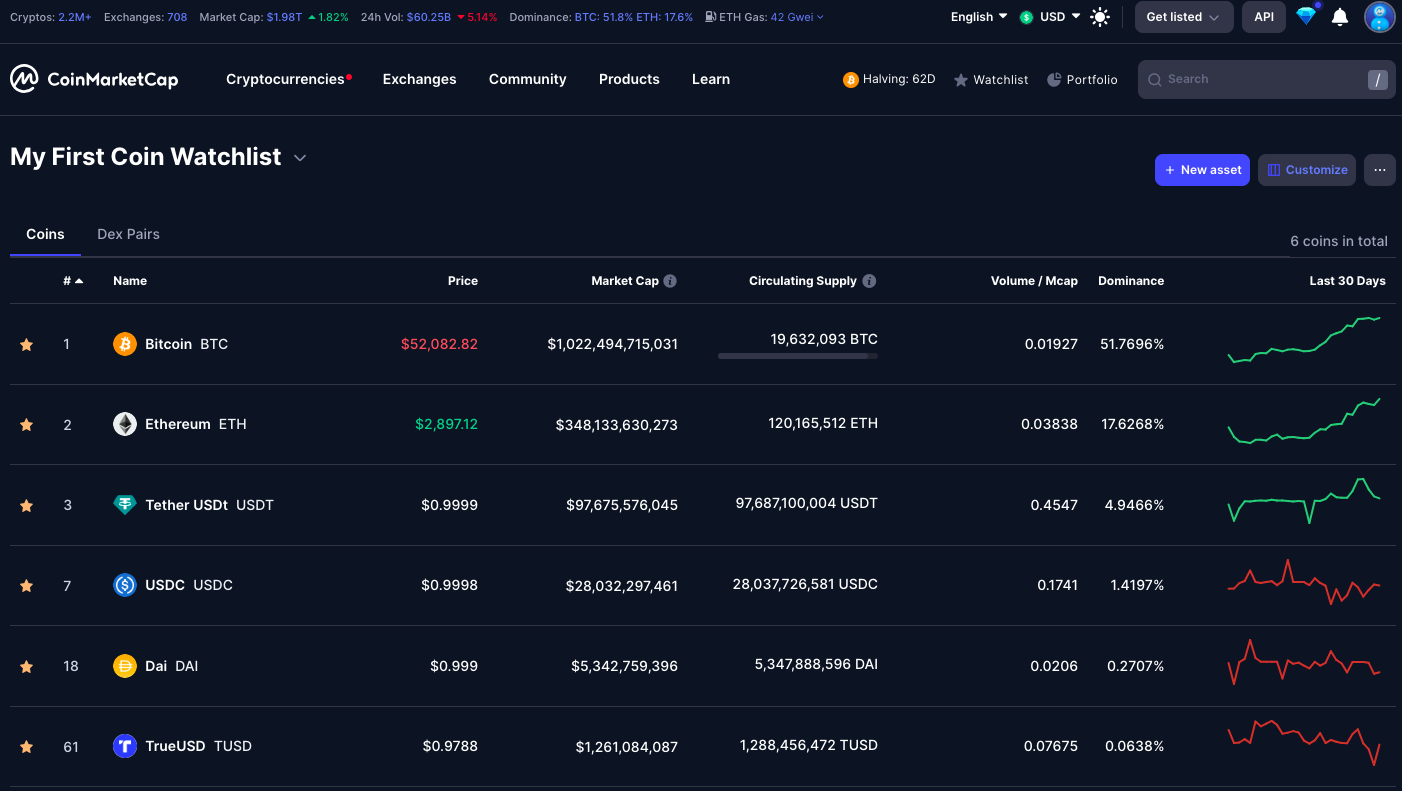The image size is (1402, 791).
Task: Click the Customize button
Action: pyautogui.click(x=1307, y=170)
